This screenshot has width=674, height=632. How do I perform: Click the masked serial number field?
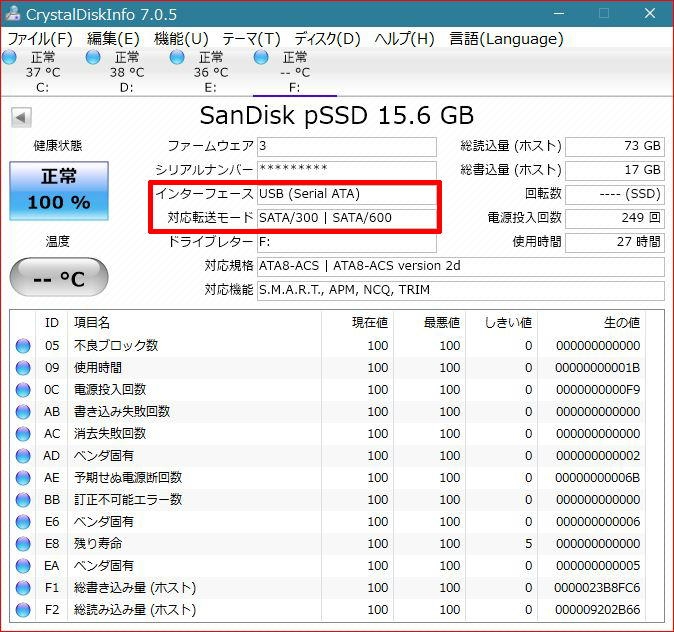(x=346, y=170)
